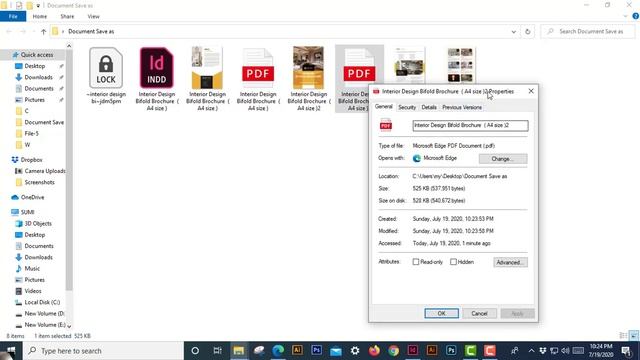
Task: Open the Share ribbon tab
Action: point(67,16)
